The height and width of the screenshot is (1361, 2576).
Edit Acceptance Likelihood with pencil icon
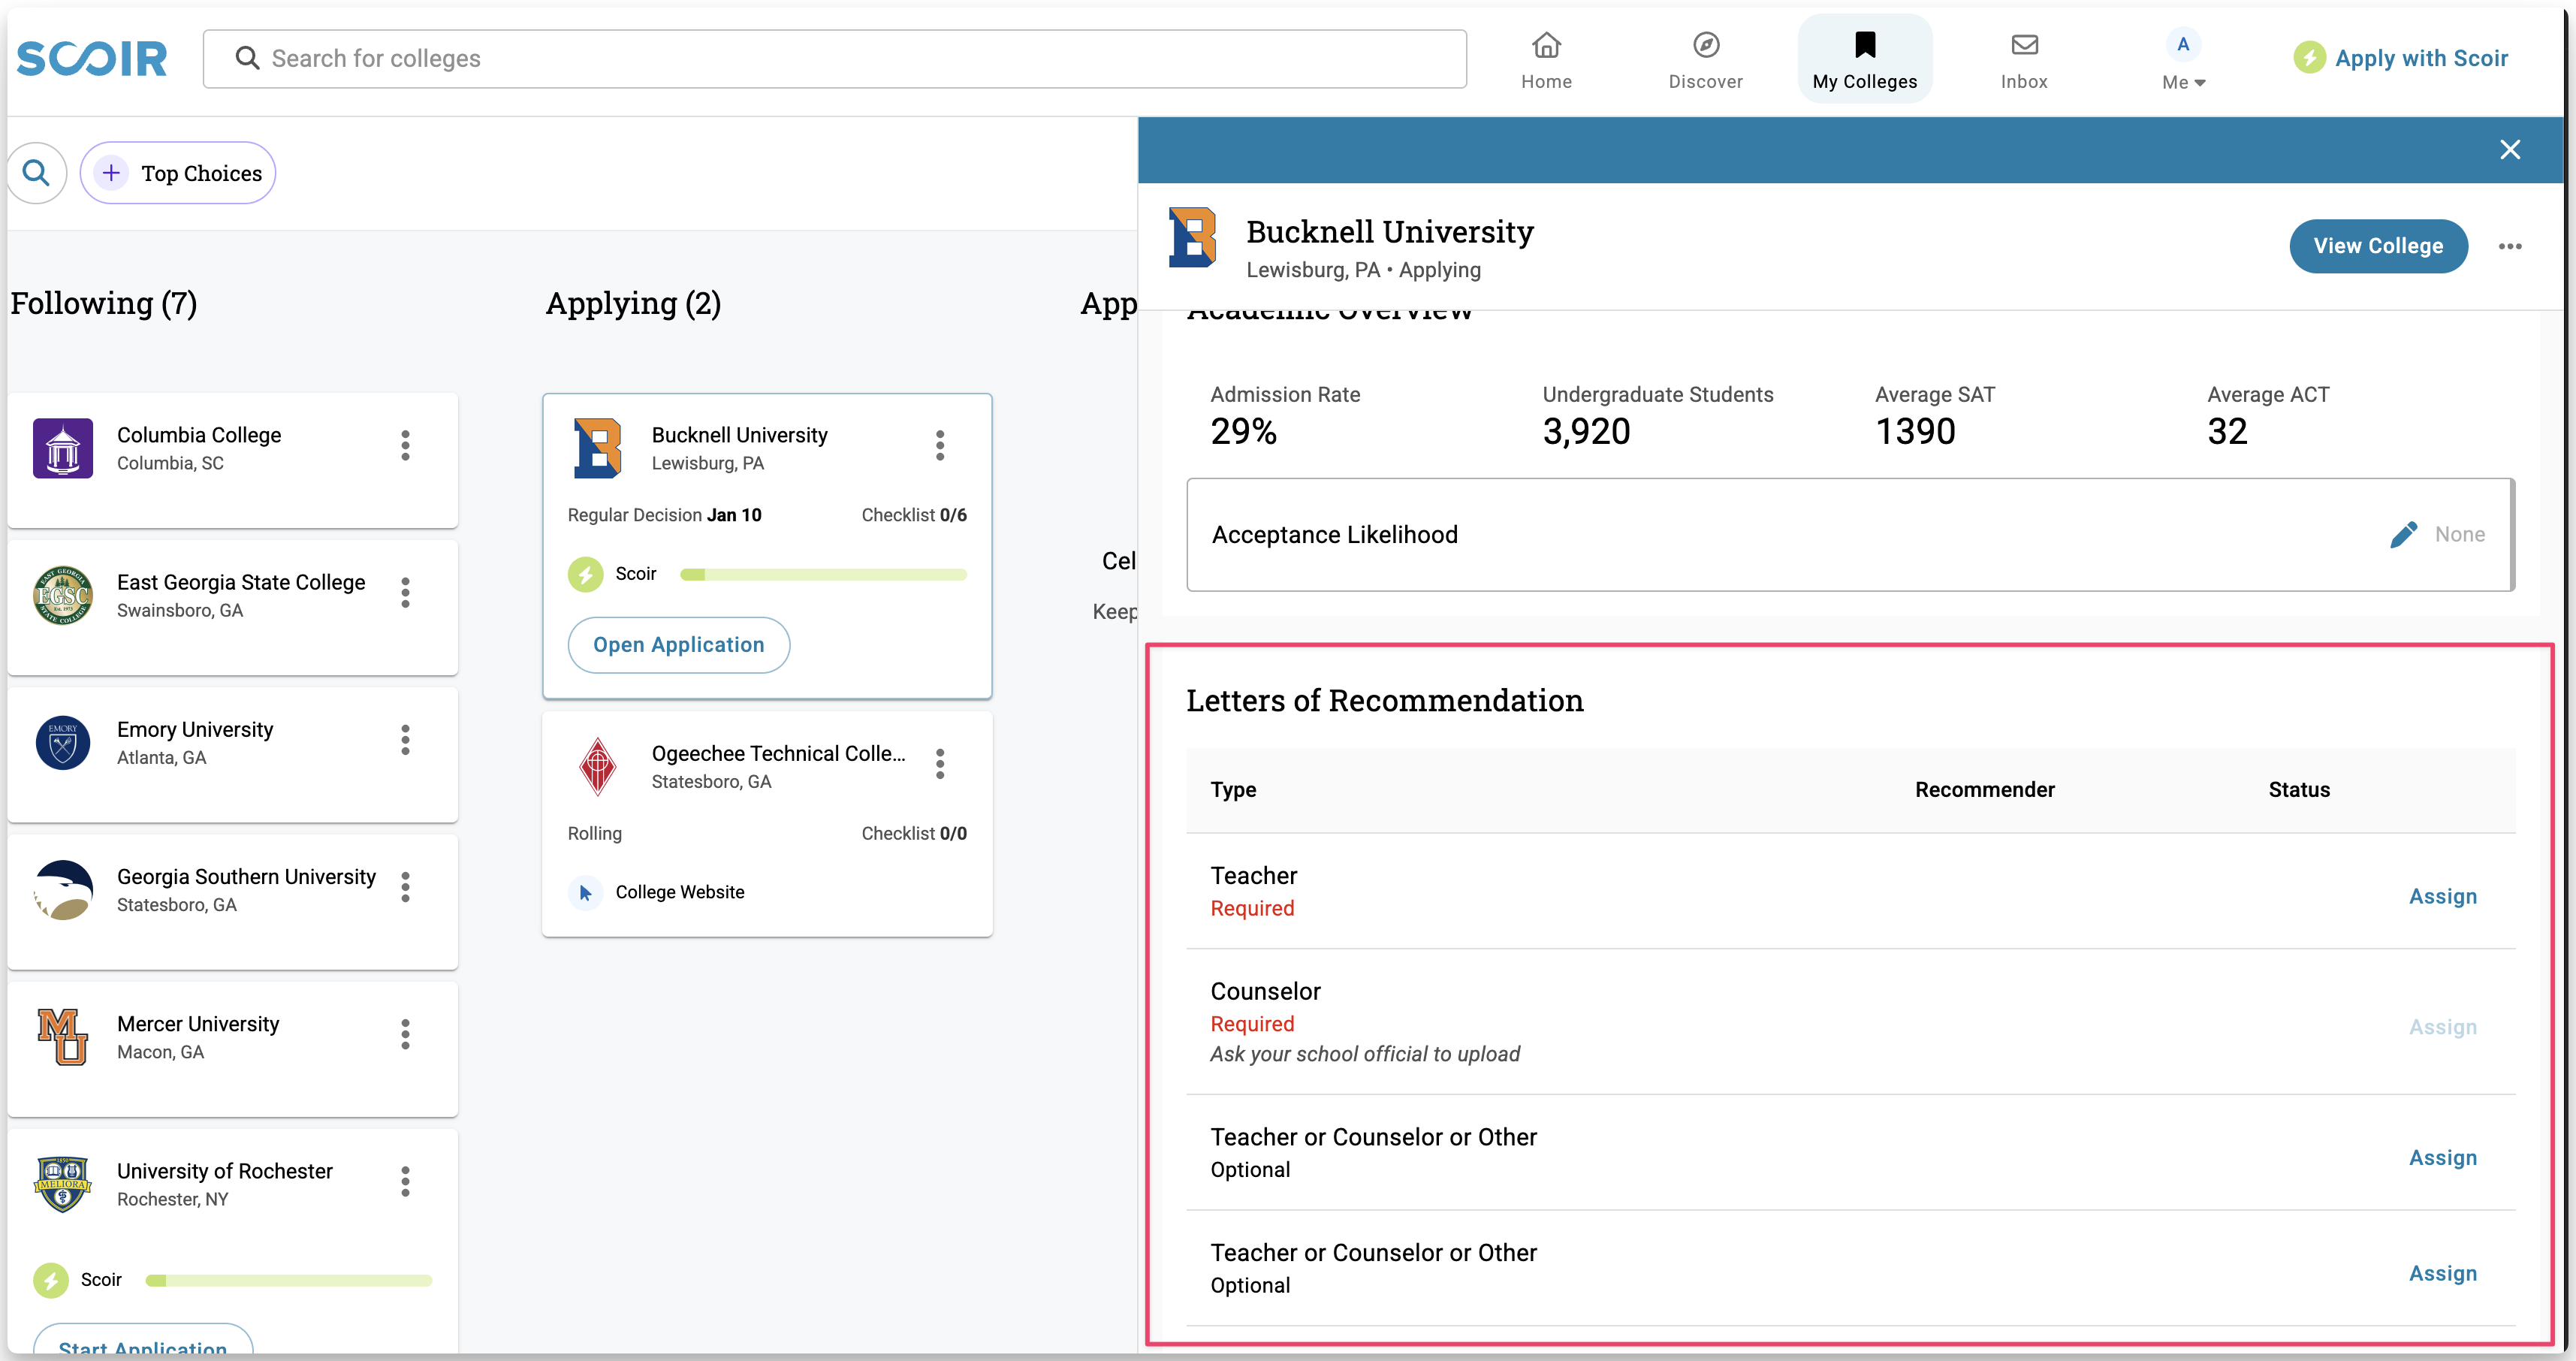coord(2403,535)
